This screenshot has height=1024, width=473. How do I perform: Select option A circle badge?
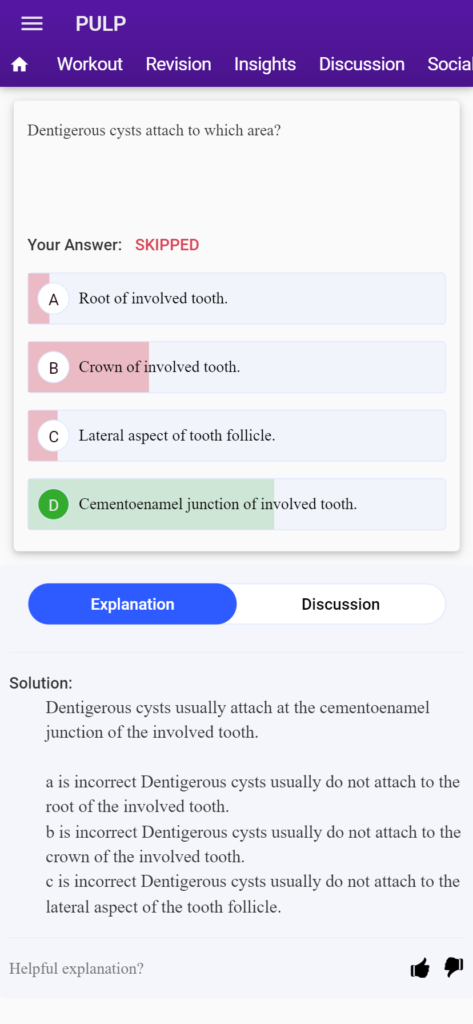point(54,298)
